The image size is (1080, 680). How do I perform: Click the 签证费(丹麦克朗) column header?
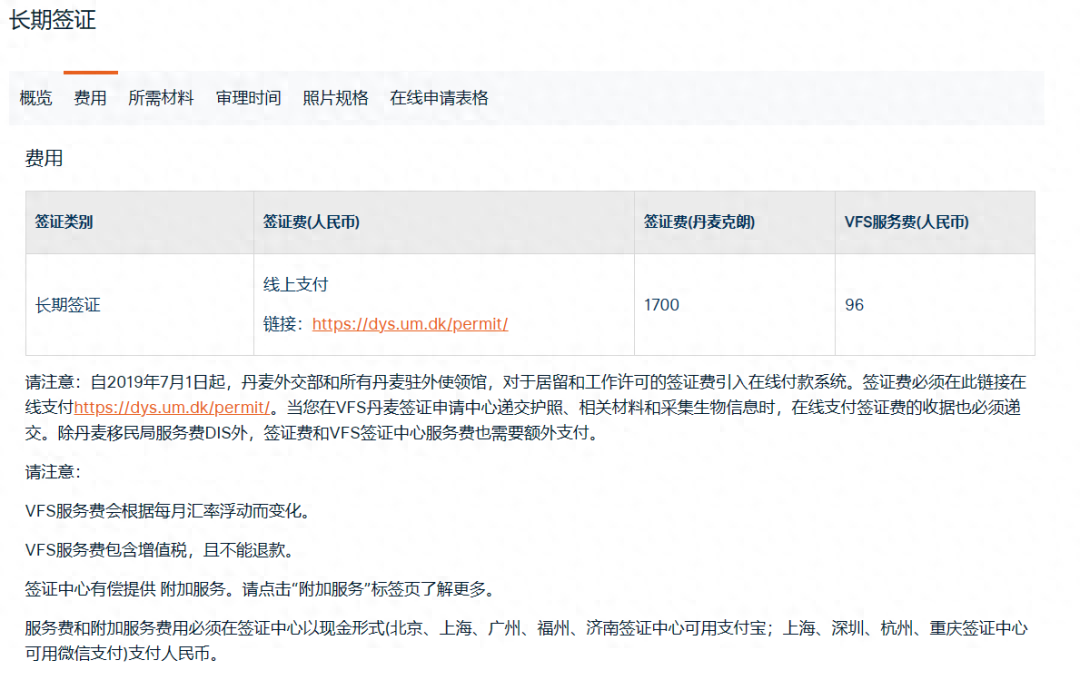tap(703, 222)
